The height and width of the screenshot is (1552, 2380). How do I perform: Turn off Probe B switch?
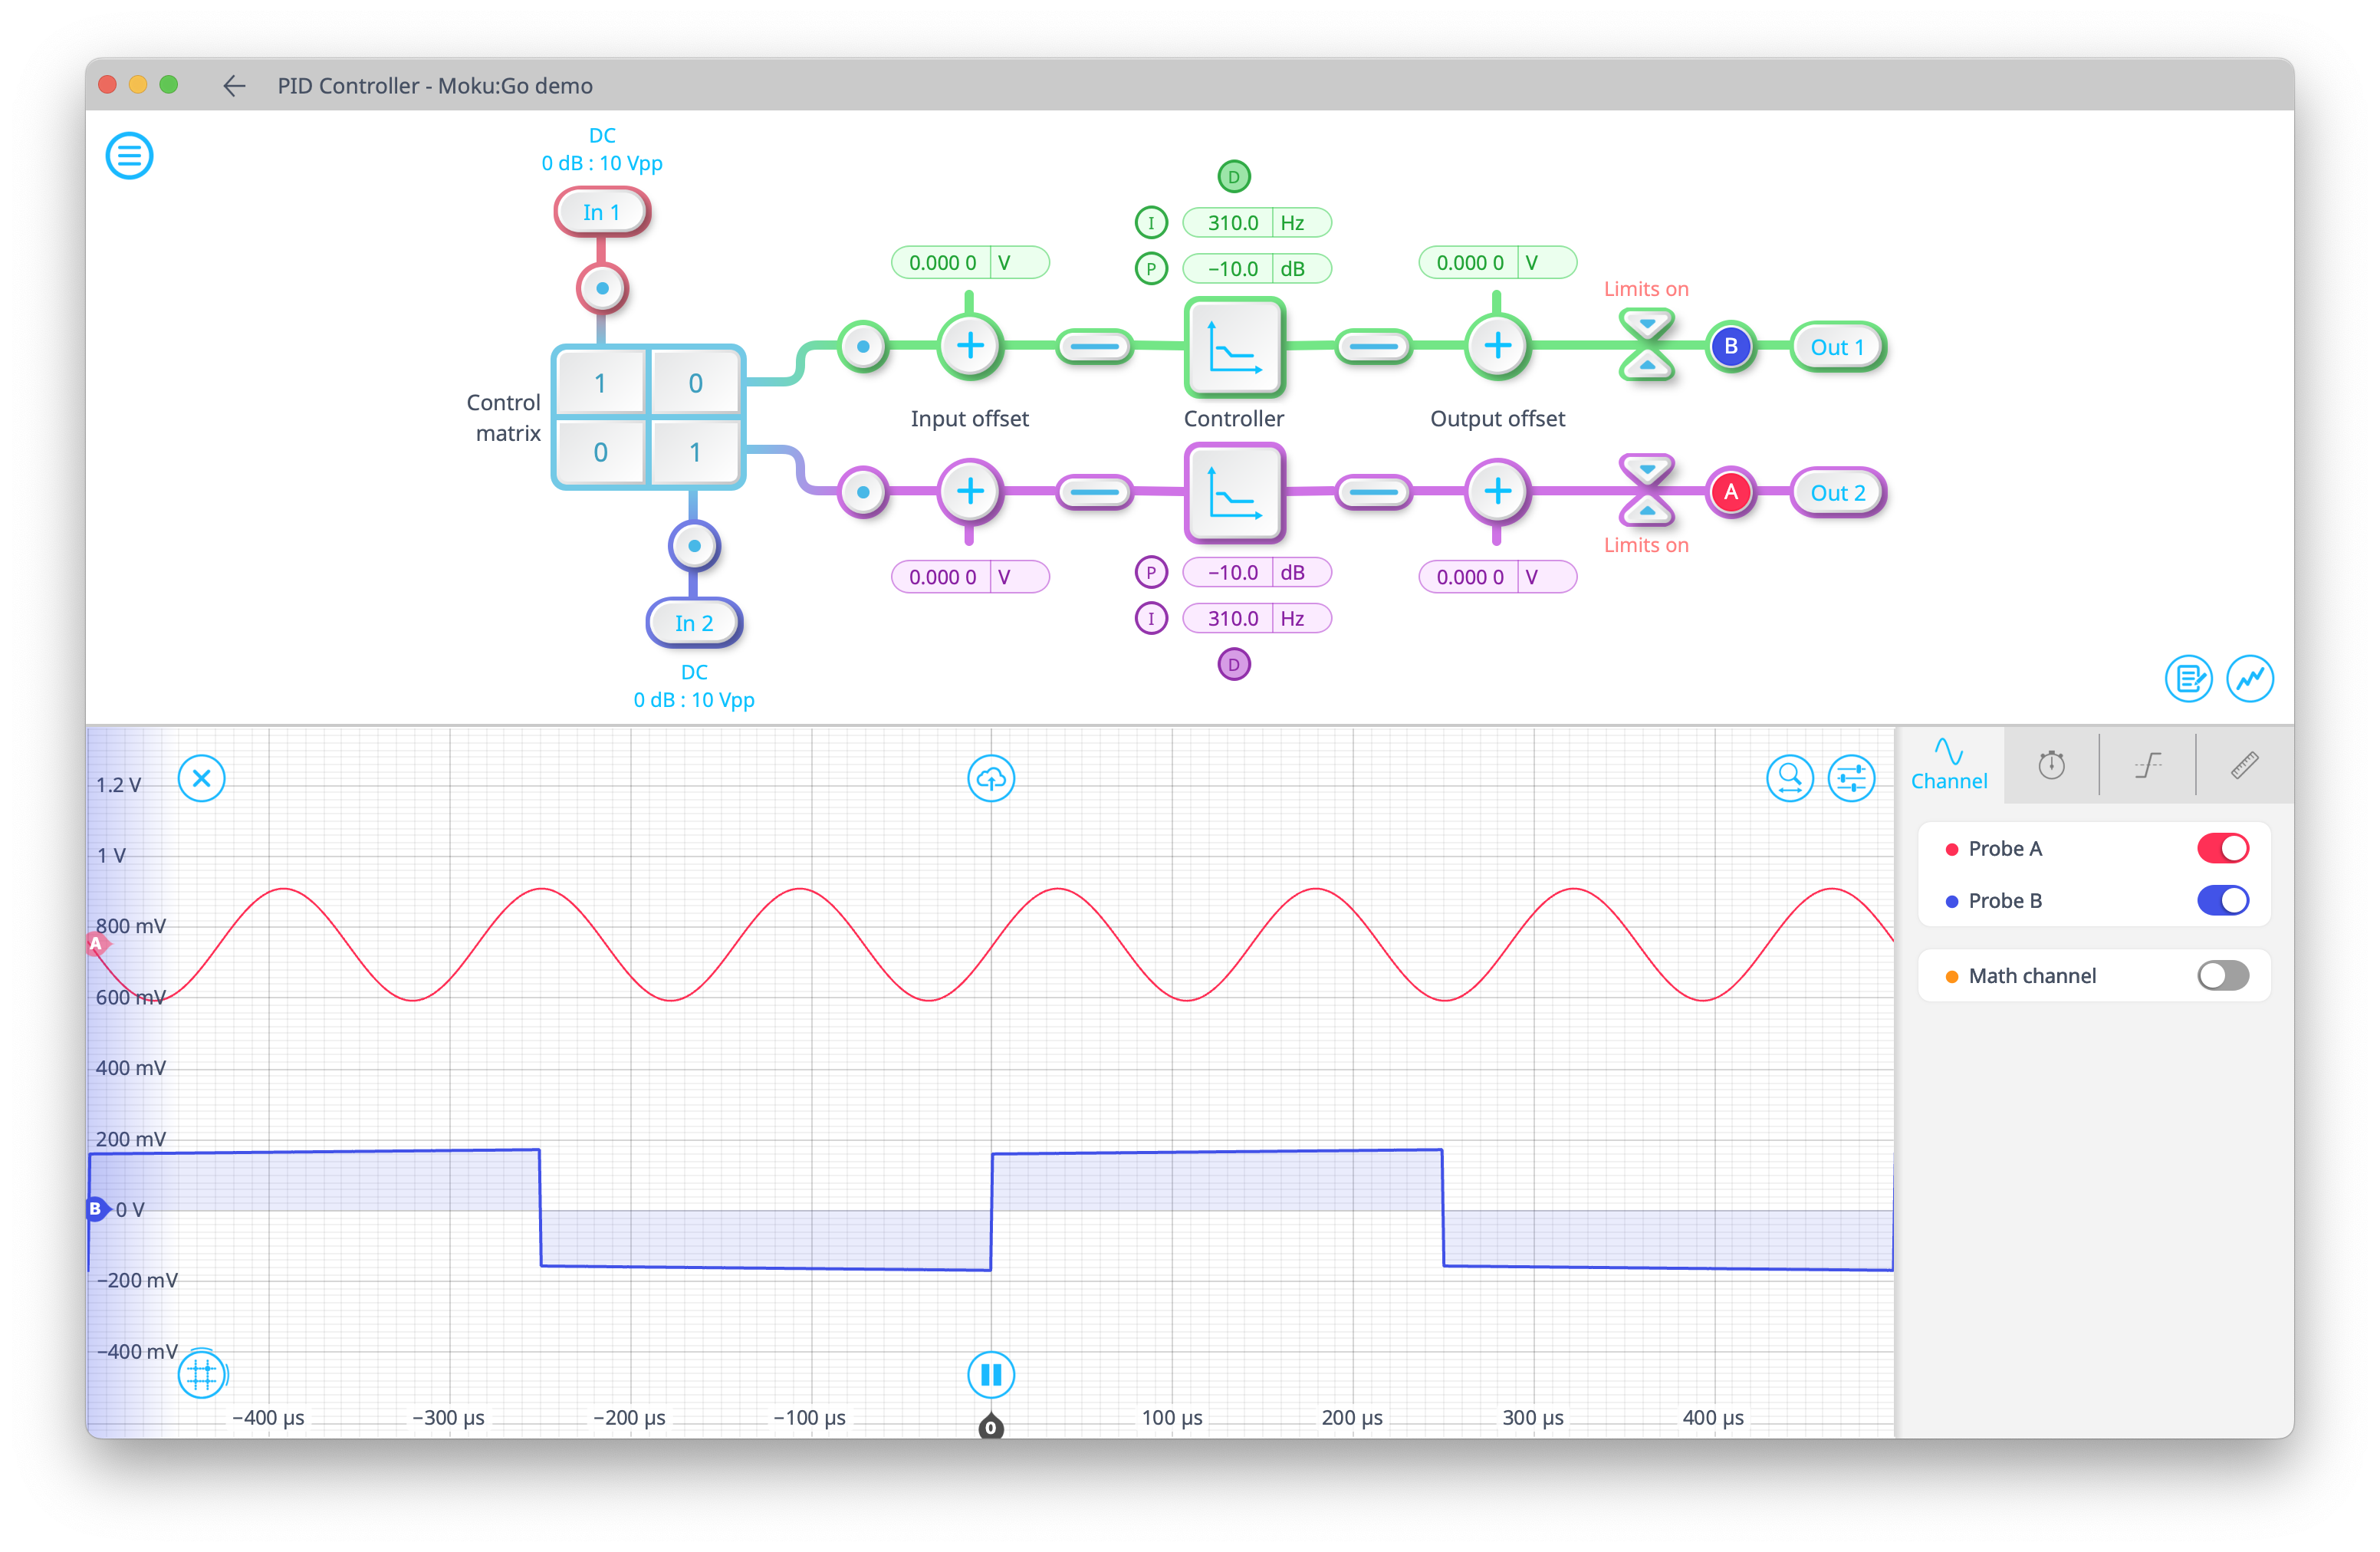pos(2223,901)
